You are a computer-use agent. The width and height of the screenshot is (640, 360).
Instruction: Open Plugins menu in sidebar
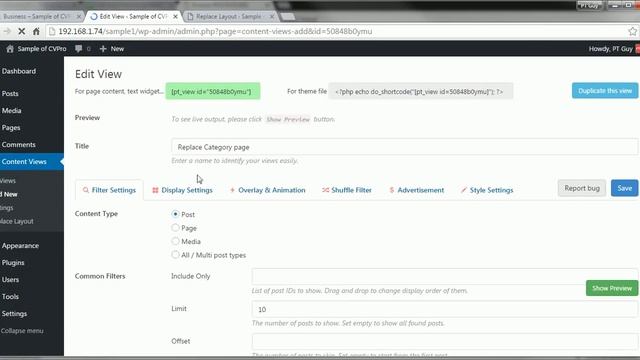click(13, 262)
